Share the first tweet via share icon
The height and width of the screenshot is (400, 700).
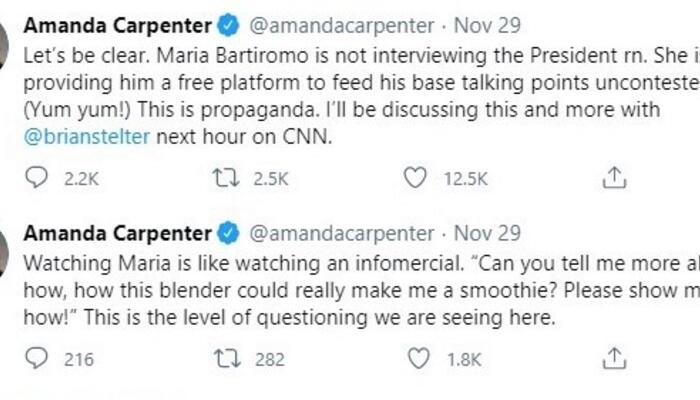616,178
